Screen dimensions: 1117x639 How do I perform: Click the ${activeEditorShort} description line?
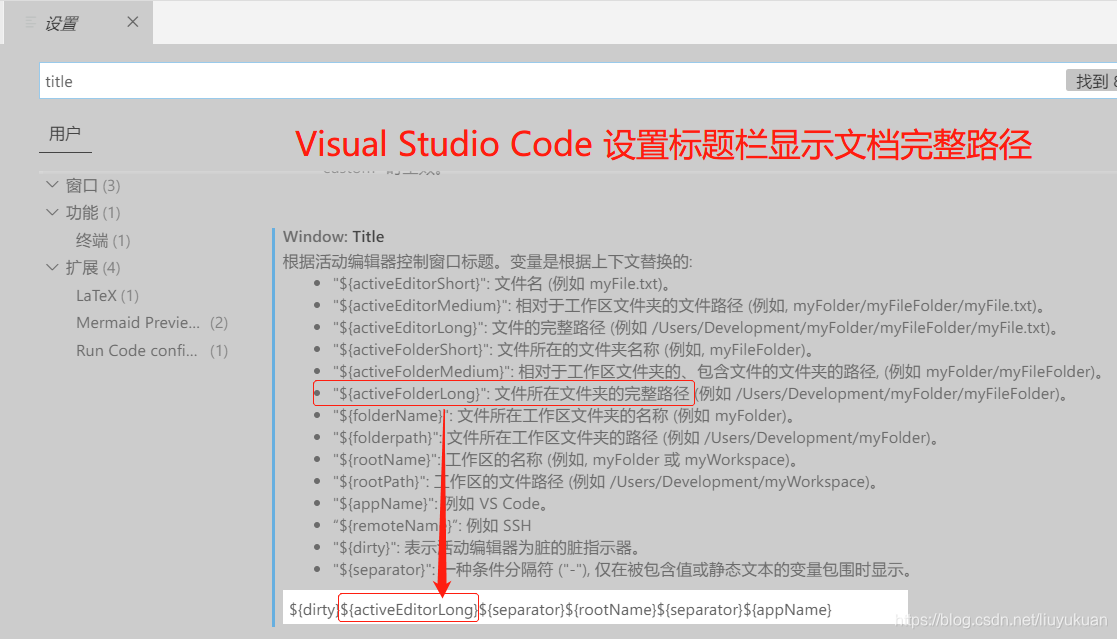point(502,284)
